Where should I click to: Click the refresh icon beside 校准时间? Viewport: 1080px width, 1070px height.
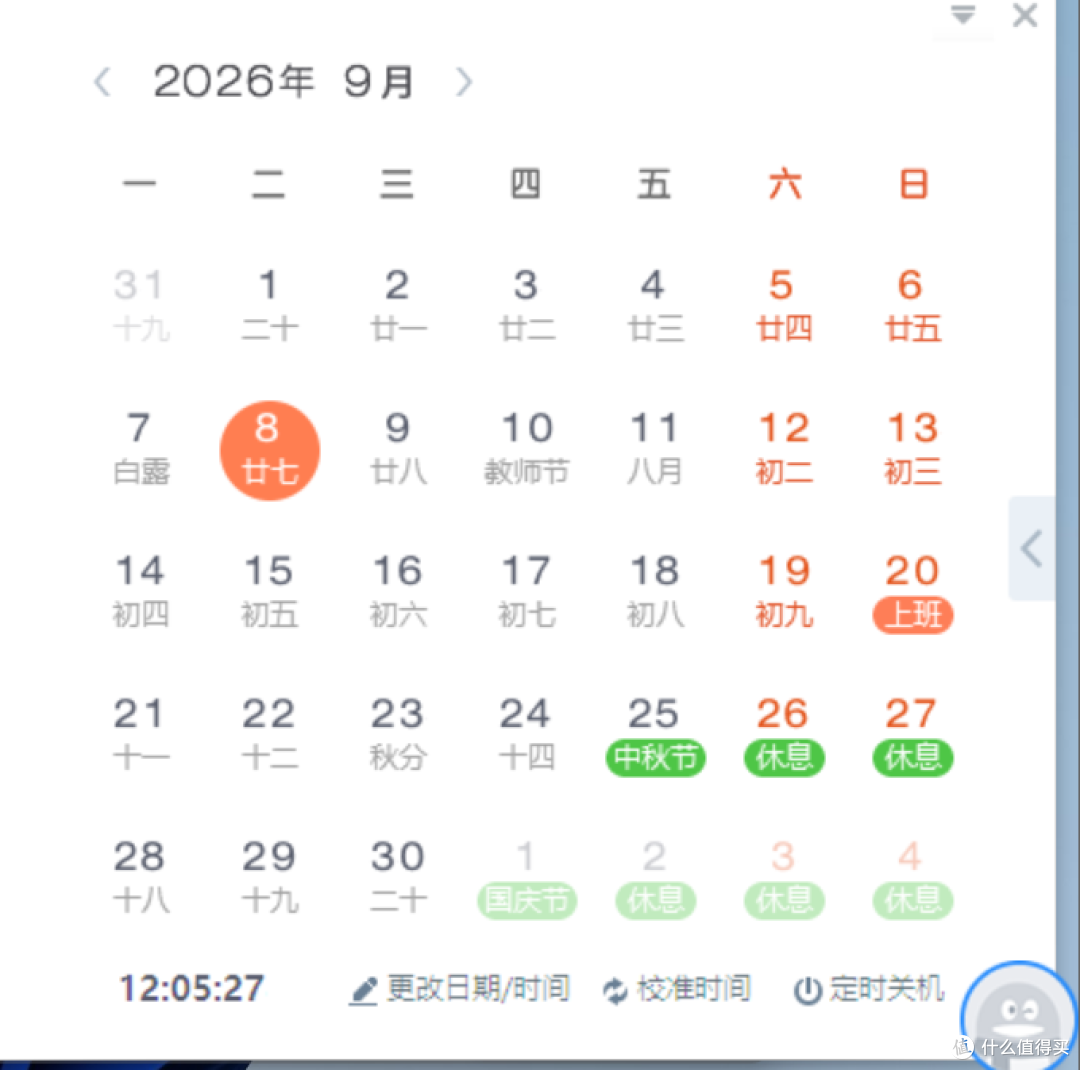(x=615, y=991)
